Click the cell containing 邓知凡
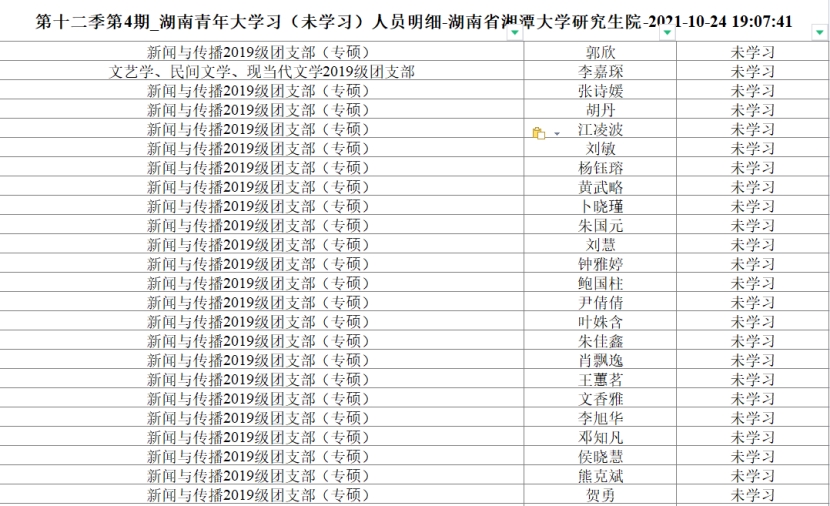Viewport: 830px width, 506px height. pyautogui.click(x=600, y=437)
